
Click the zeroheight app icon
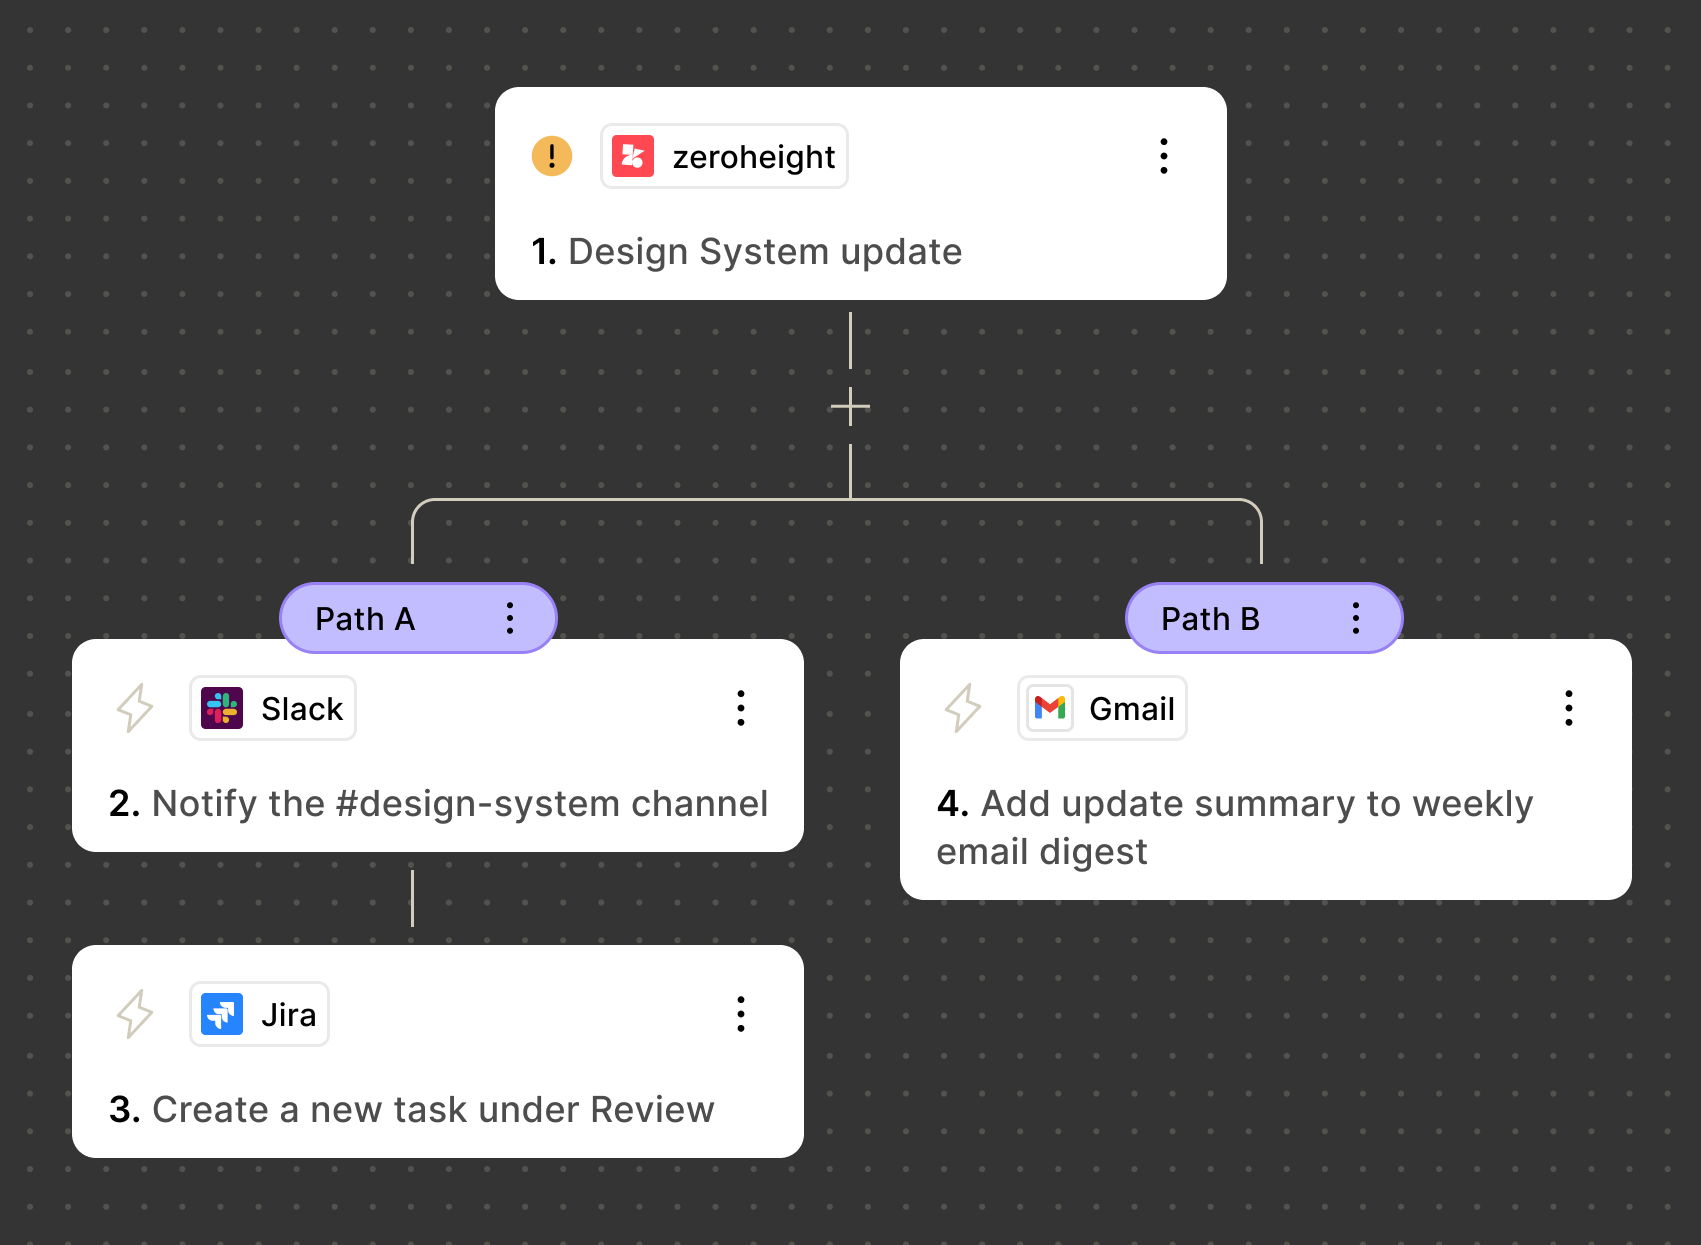(633, 156)
